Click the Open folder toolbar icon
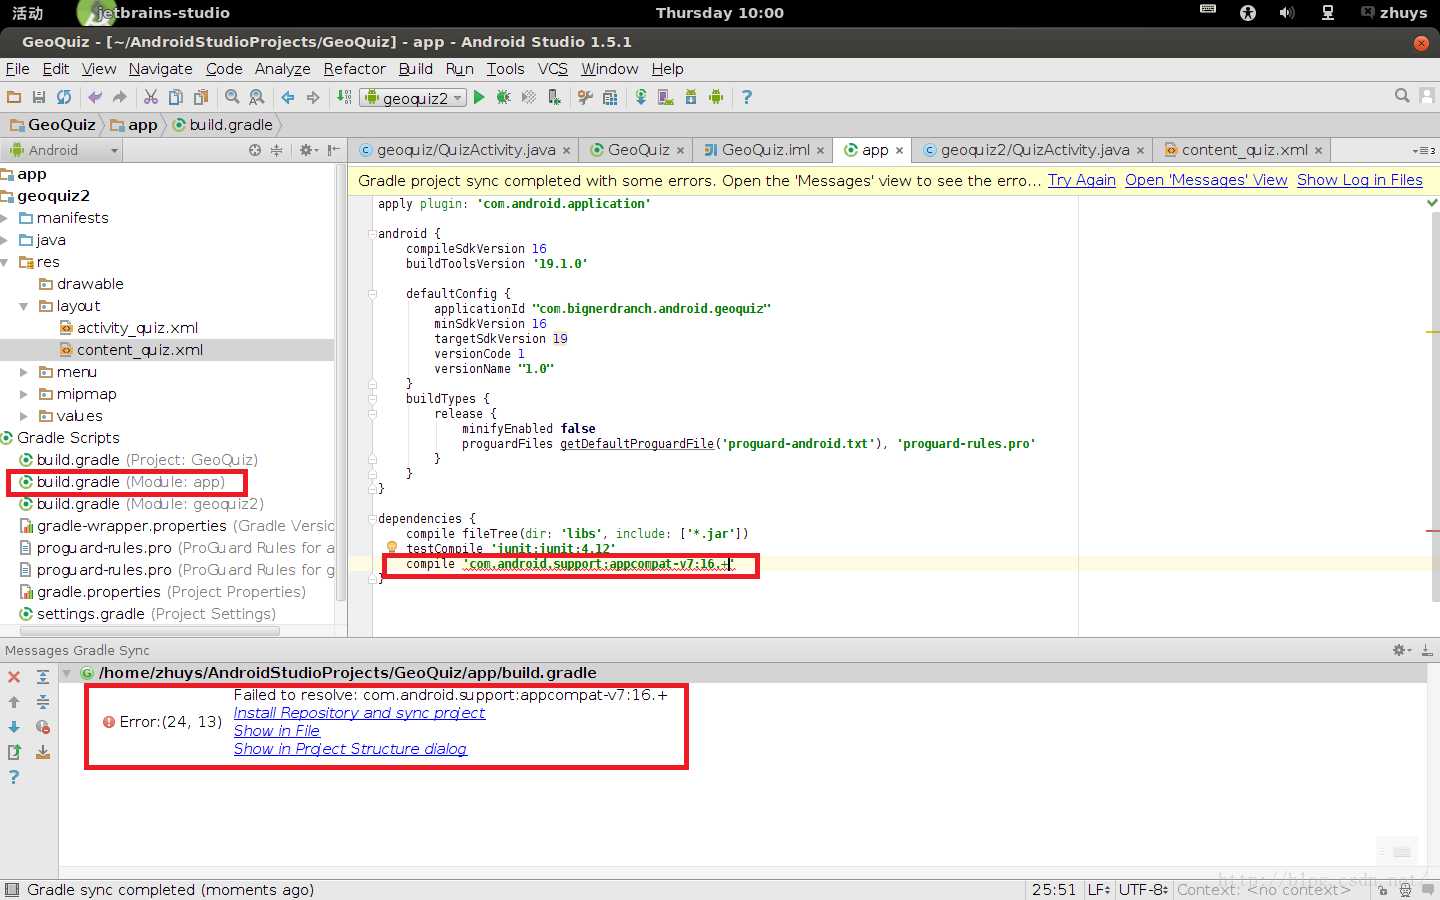Viewport: 1440px width, 900px height. click(x=14, y=97)
